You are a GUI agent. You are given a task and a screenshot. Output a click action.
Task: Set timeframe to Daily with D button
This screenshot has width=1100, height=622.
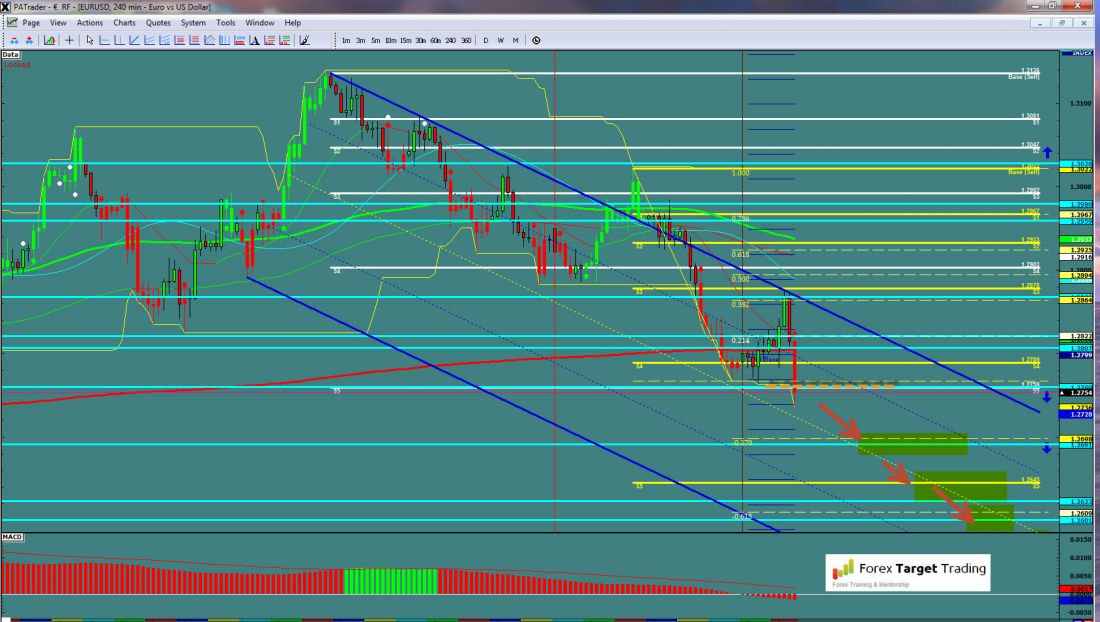tap(486, 40)
